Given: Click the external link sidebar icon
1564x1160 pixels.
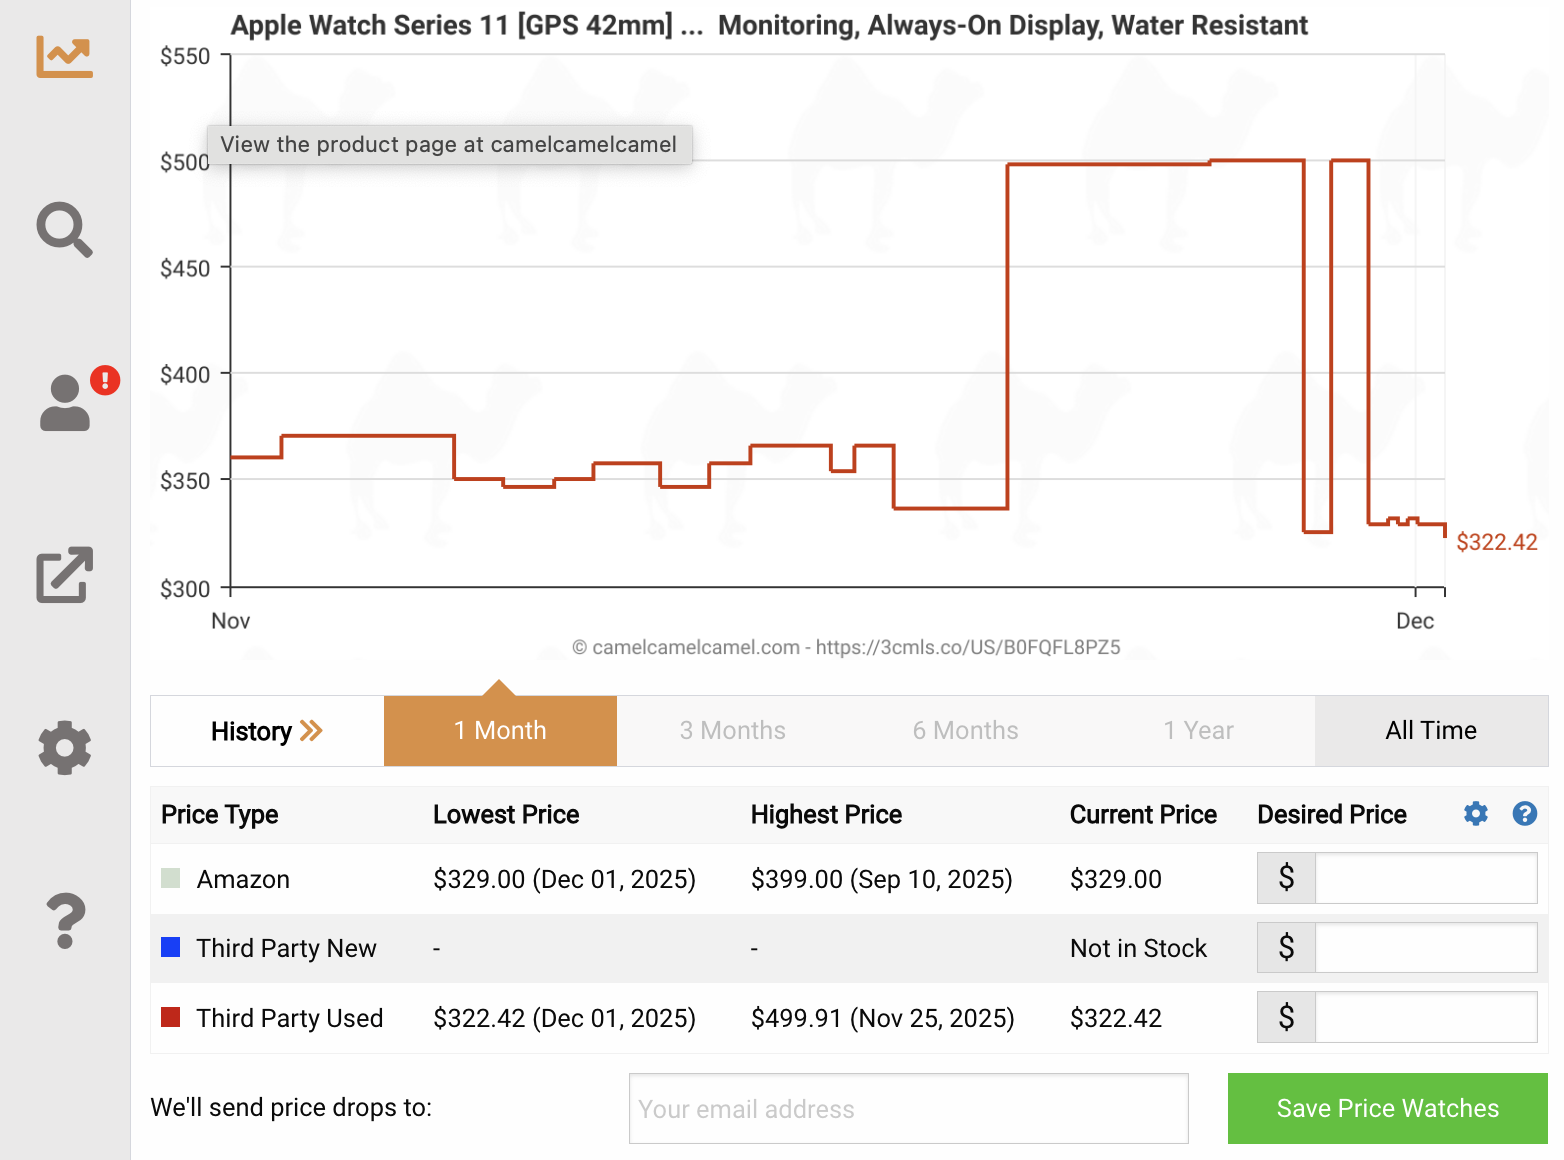Looking at the screenshot, I should (x=65, y=575).
